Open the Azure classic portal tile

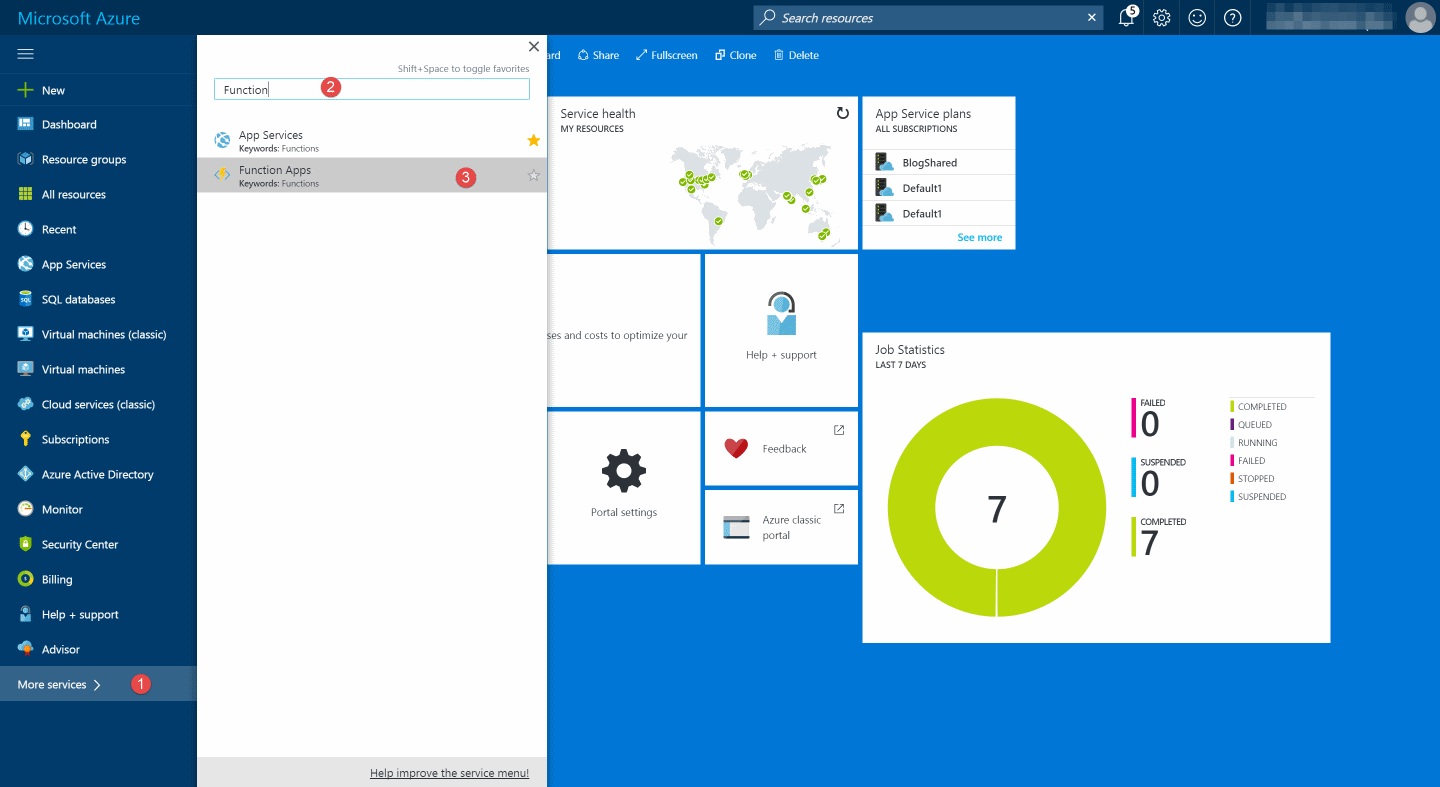781,527
